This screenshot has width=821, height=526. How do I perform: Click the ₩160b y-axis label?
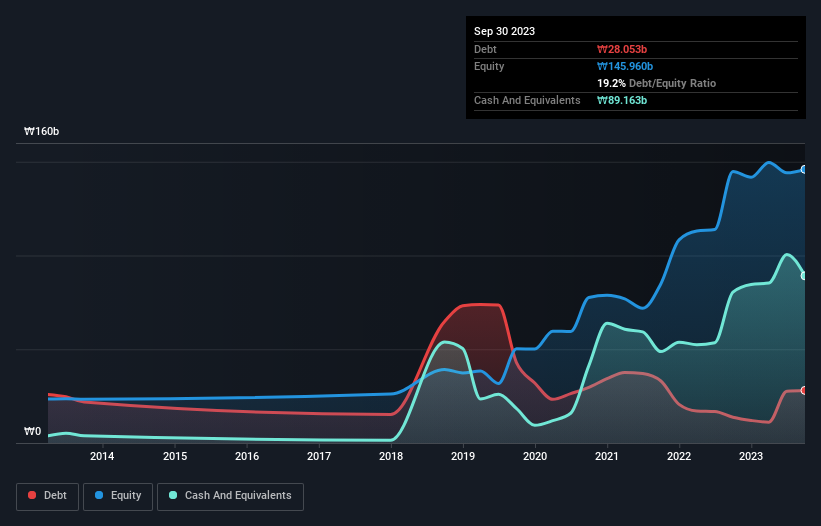coord(41,131)
